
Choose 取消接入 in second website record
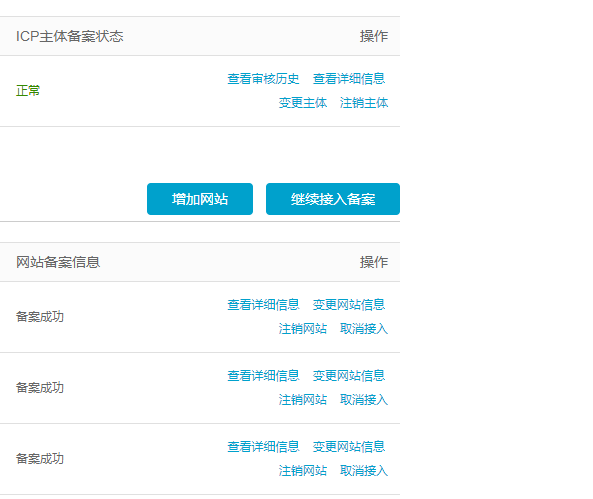[364, 400]
